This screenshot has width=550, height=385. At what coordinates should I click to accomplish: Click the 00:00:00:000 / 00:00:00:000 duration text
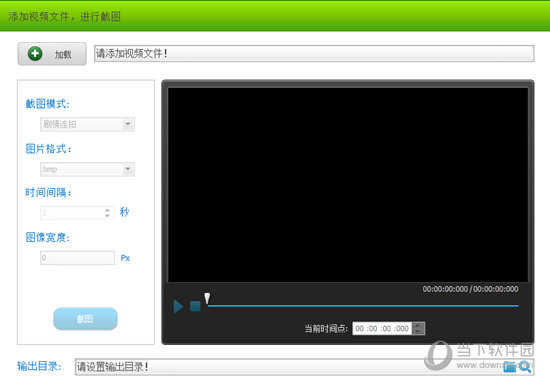(x=470, y=289)
